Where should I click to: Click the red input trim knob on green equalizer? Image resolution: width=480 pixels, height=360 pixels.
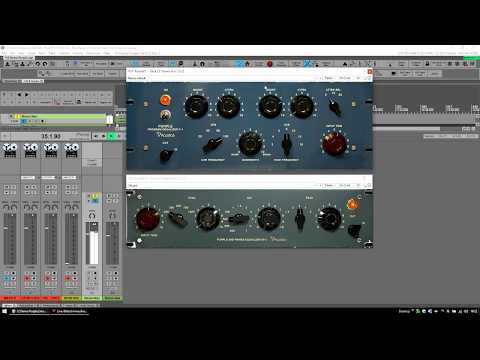coord(147,219)
